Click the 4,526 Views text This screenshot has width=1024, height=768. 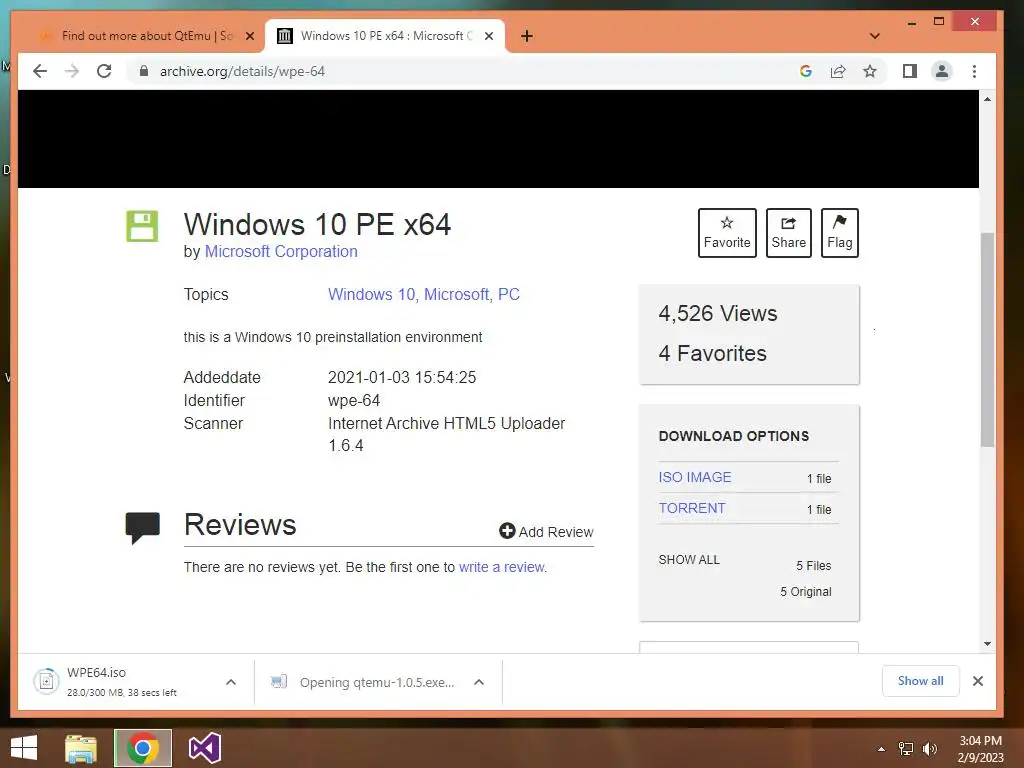718,313
